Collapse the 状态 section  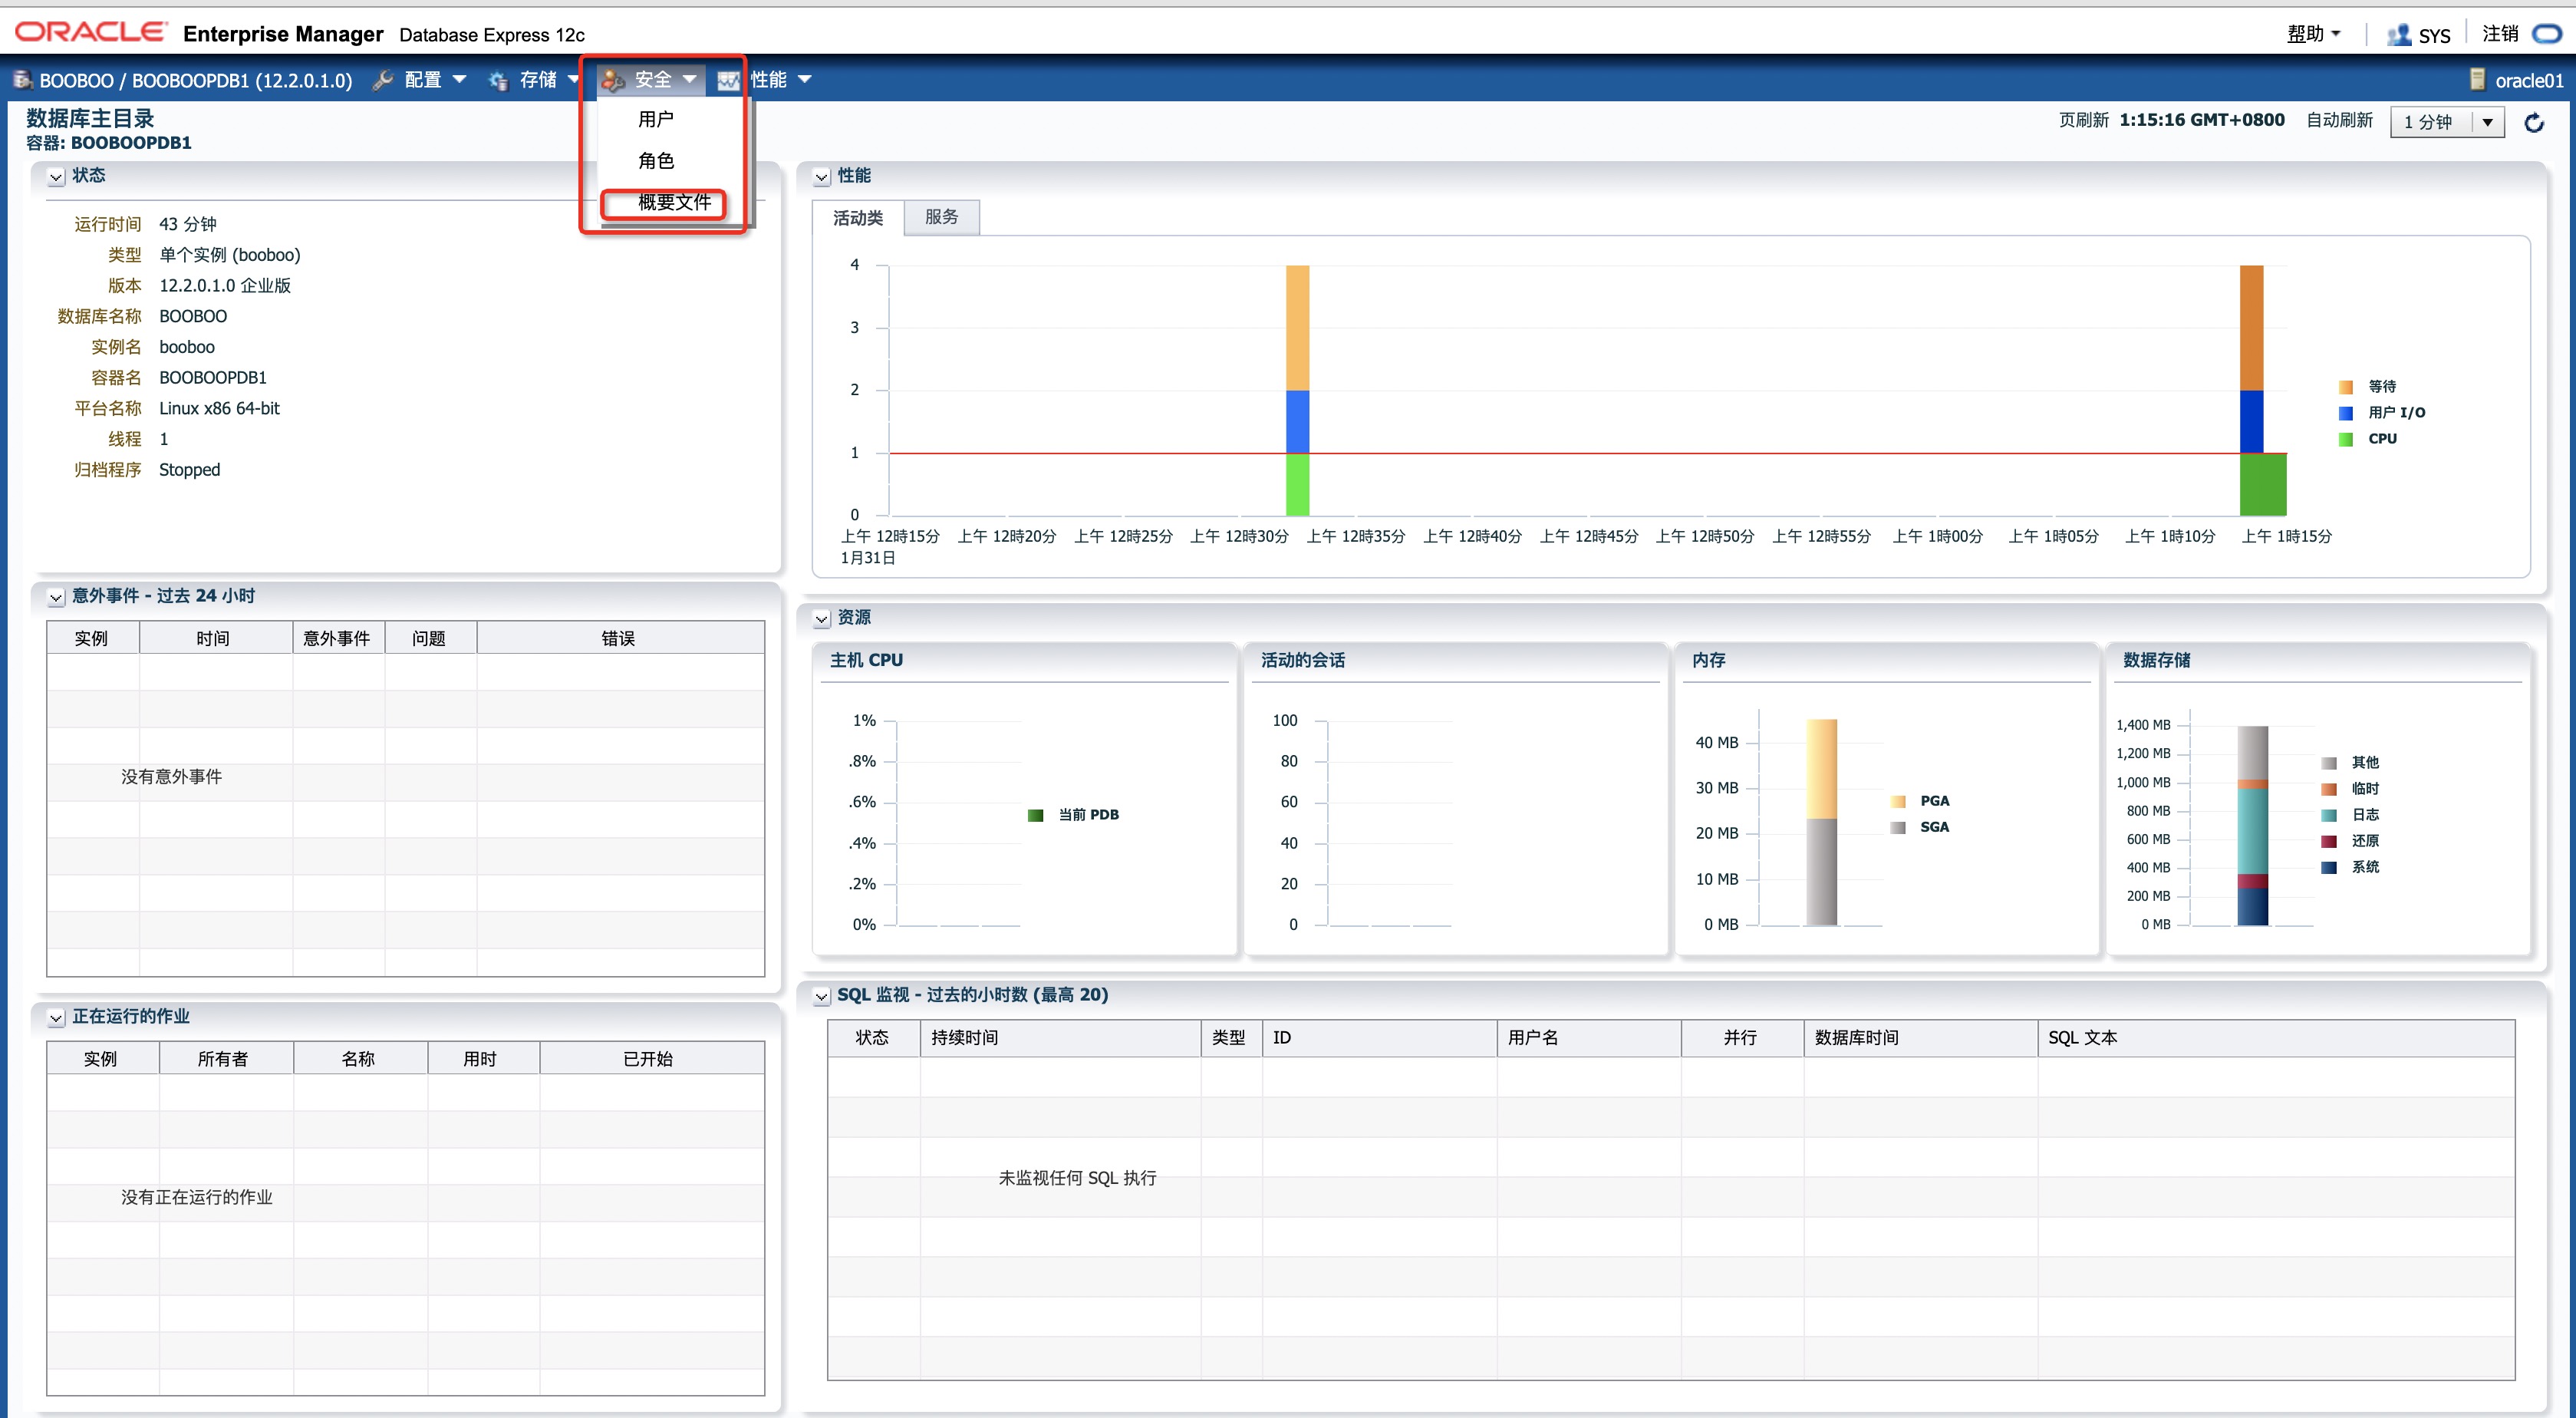point(57,176)
